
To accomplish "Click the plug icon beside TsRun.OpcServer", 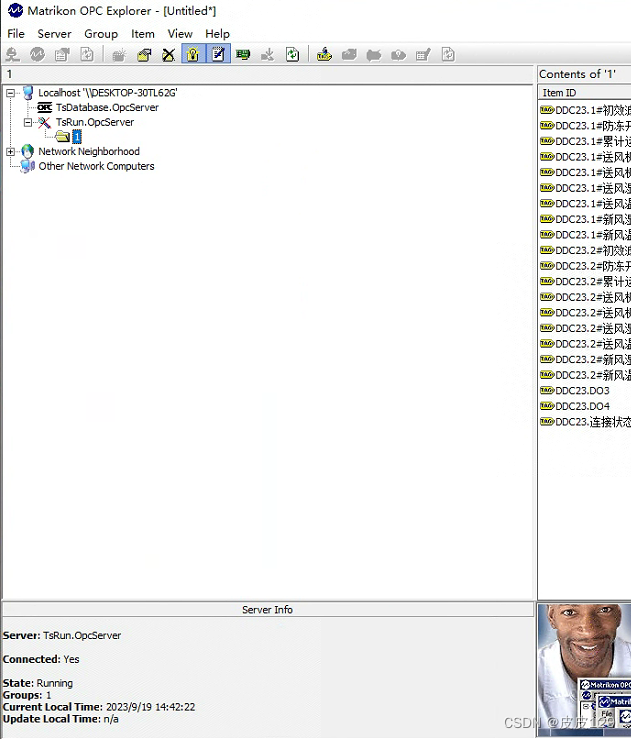I will click(x=45, y=123).
